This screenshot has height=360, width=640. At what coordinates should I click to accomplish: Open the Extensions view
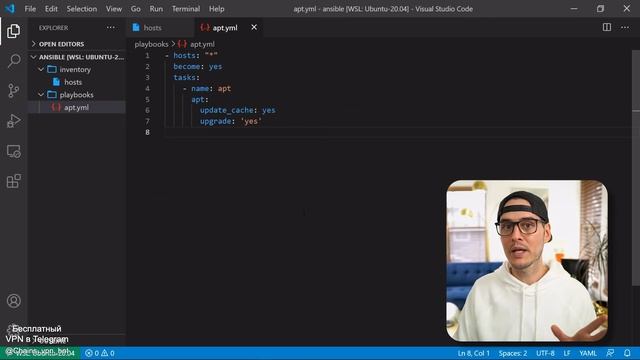pos(13,181)
